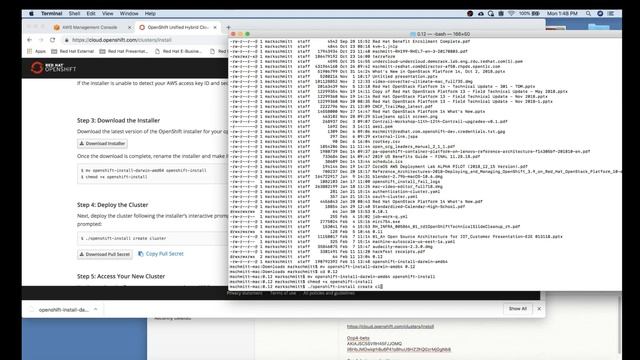Viewport: 640px width, 360px height.
Task: Click the Step 3: Download the Installer heading
Action: [118, 120]
